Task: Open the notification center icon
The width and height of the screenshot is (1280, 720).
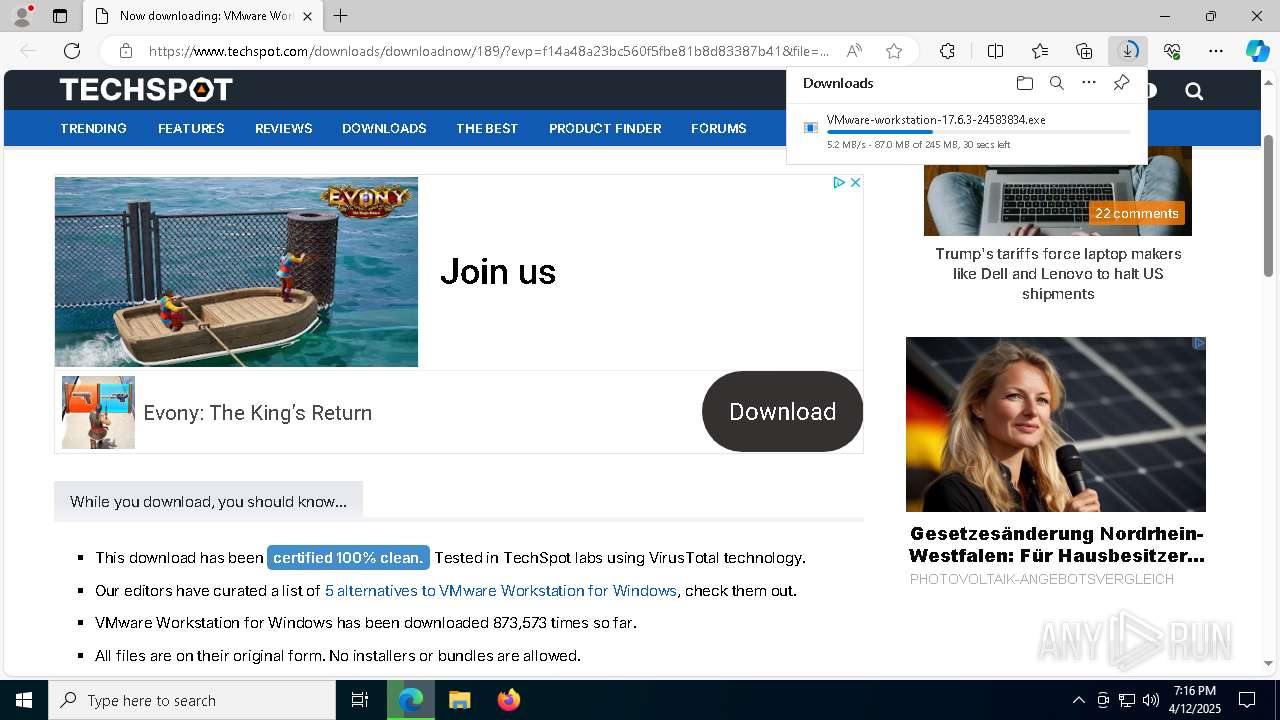Action: click(1247, 700)
